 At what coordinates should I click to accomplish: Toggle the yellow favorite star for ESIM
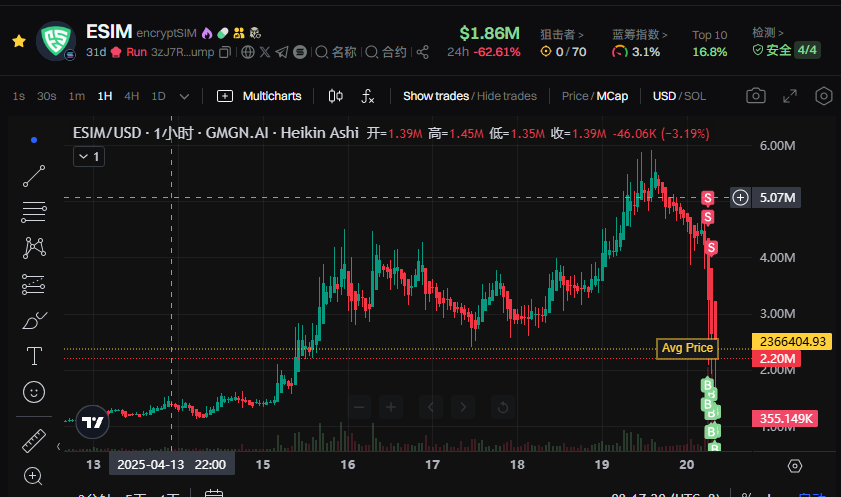[x=19, y=41]
